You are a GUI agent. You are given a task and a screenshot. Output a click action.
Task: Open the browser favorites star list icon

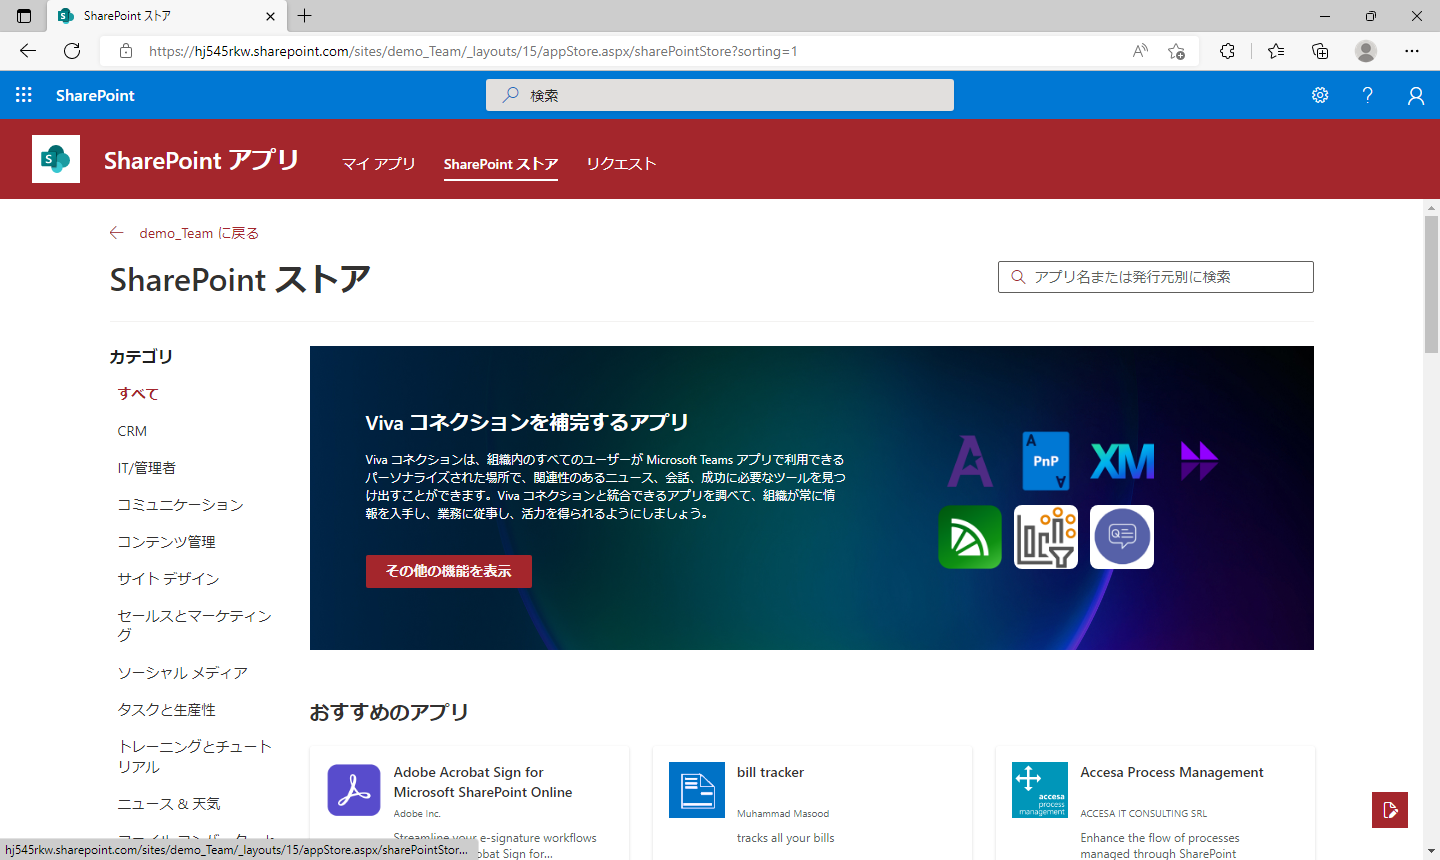[1276, 51]
